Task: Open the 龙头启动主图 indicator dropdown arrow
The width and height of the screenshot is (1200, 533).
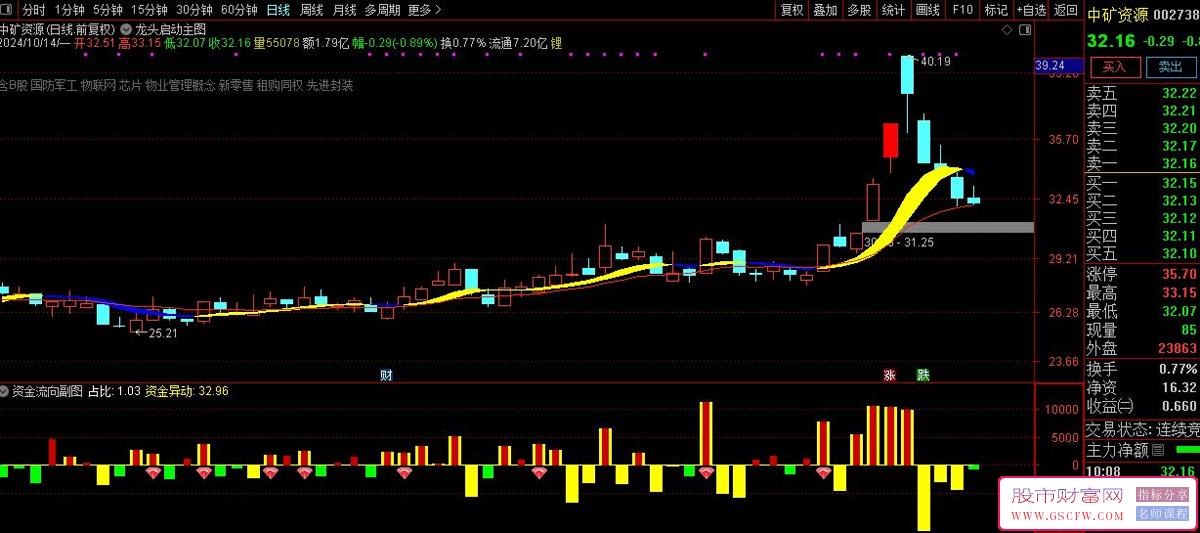Action: click(x=125, y=30)
